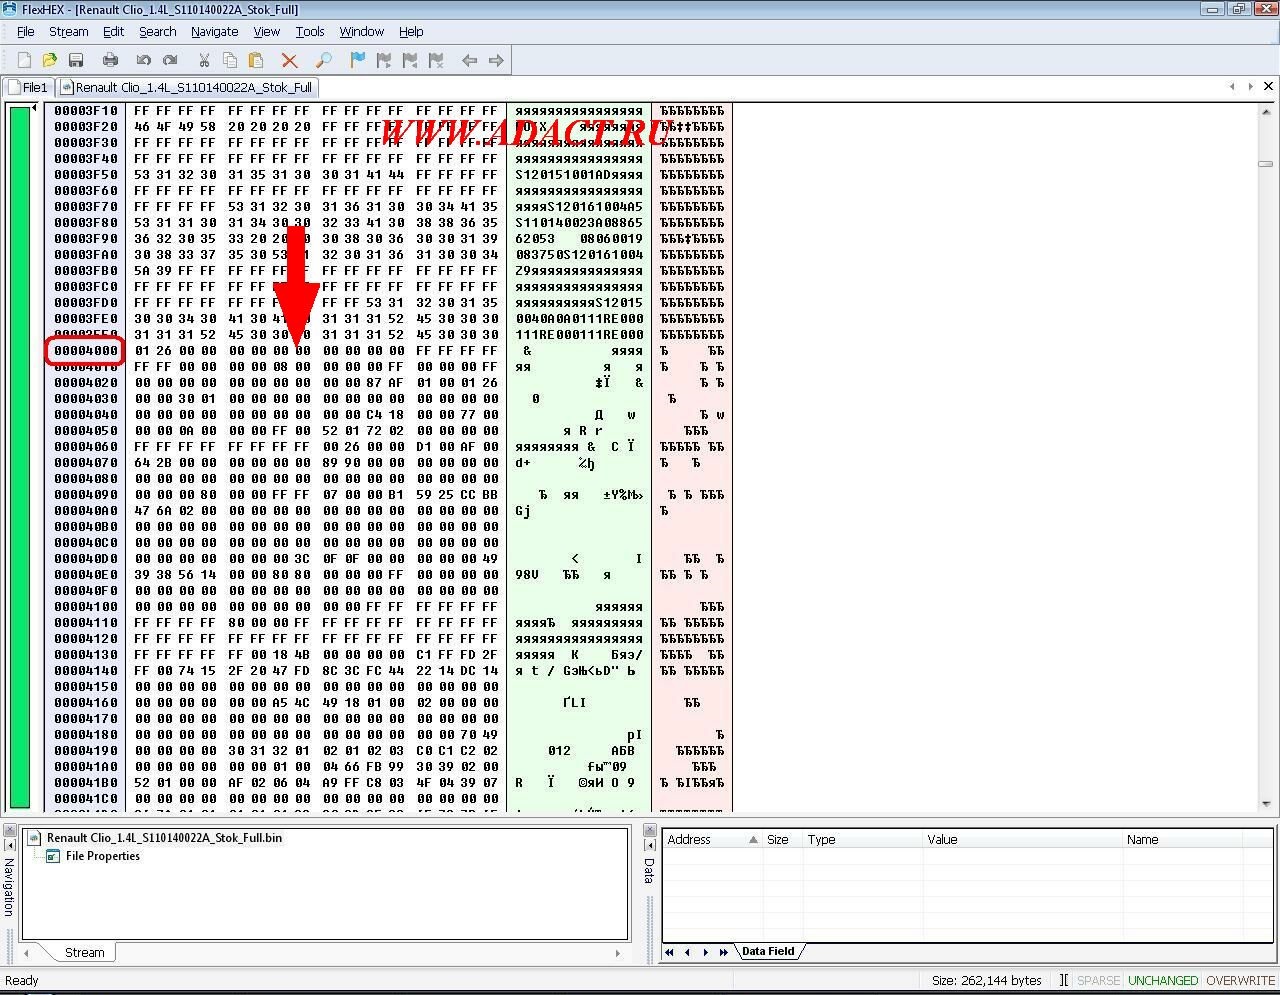The width and height of the screenshot is (1280, 995).
Task: Click the hex view scroll-down arrow
Action: click(1265, 804)
